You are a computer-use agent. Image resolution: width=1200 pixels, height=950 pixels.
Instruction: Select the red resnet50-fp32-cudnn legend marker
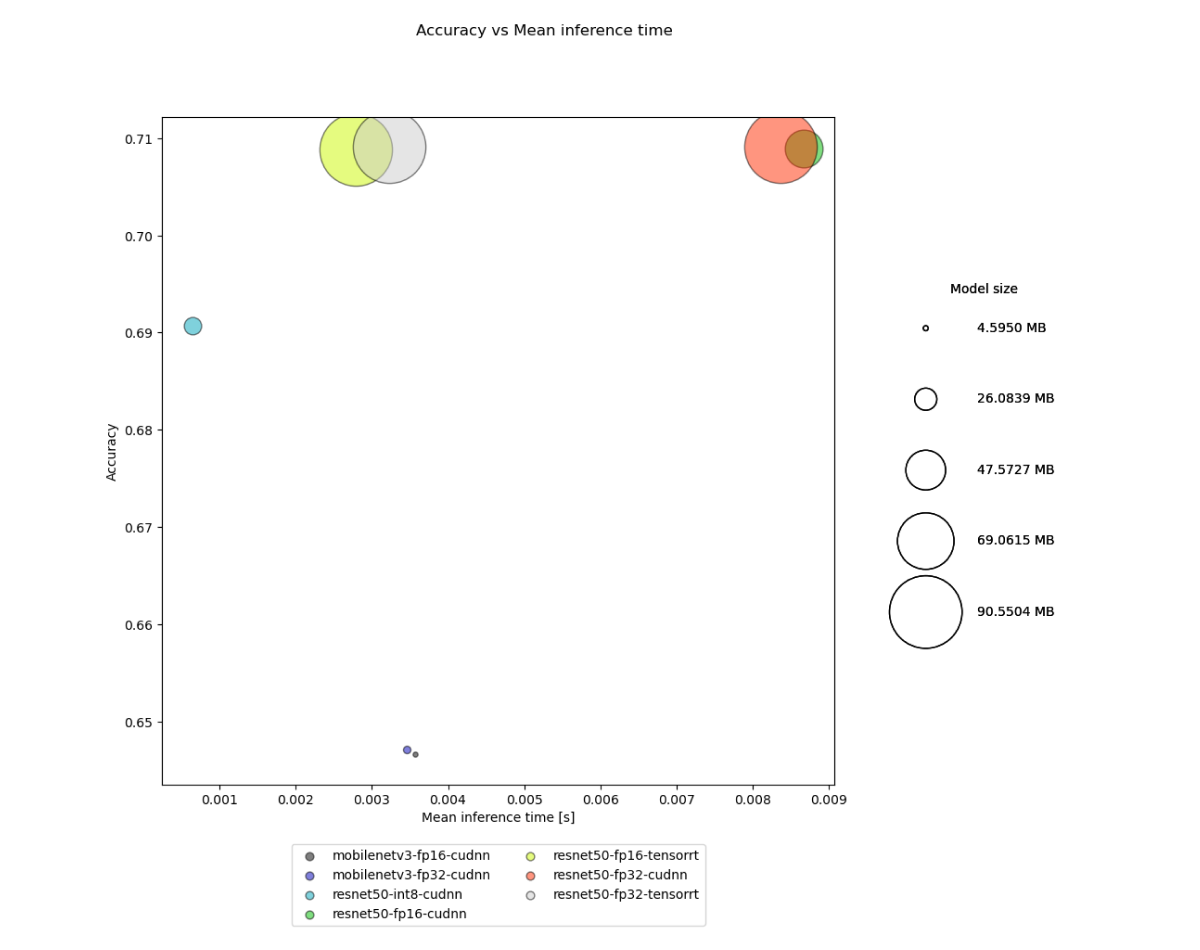(x=531, y=875)
